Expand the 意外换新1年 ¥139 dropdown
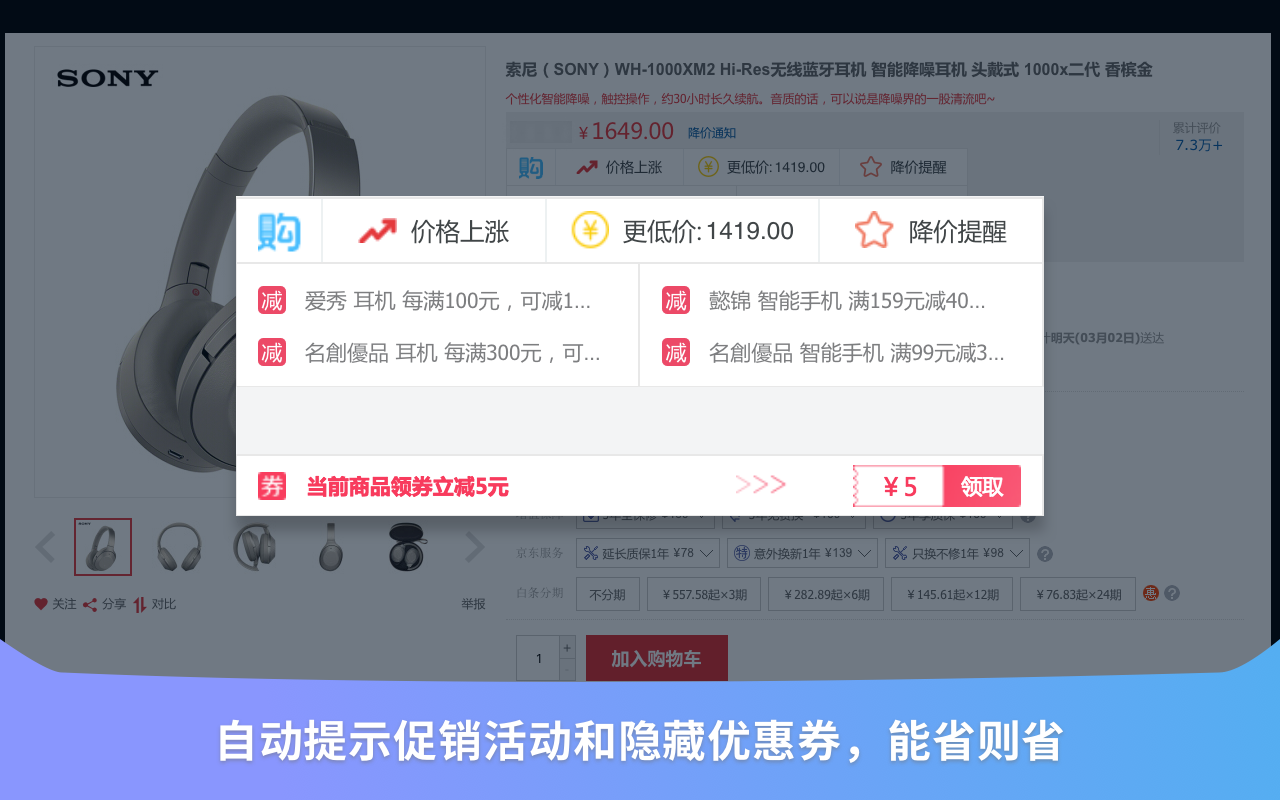The width and height of the screenshot is (1280, 800). (803, 553)
